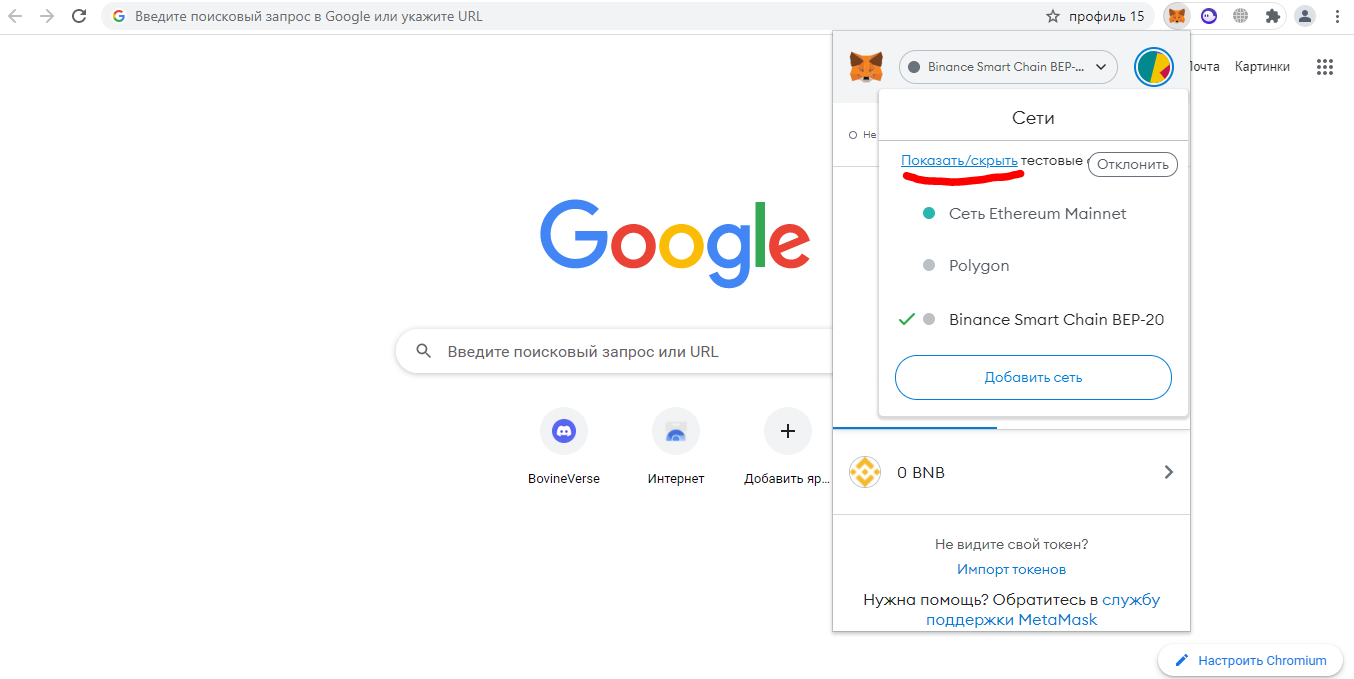Open the puzzle-piece extensions menu
Viewport: 1354px width, 679px height.
1272,16
